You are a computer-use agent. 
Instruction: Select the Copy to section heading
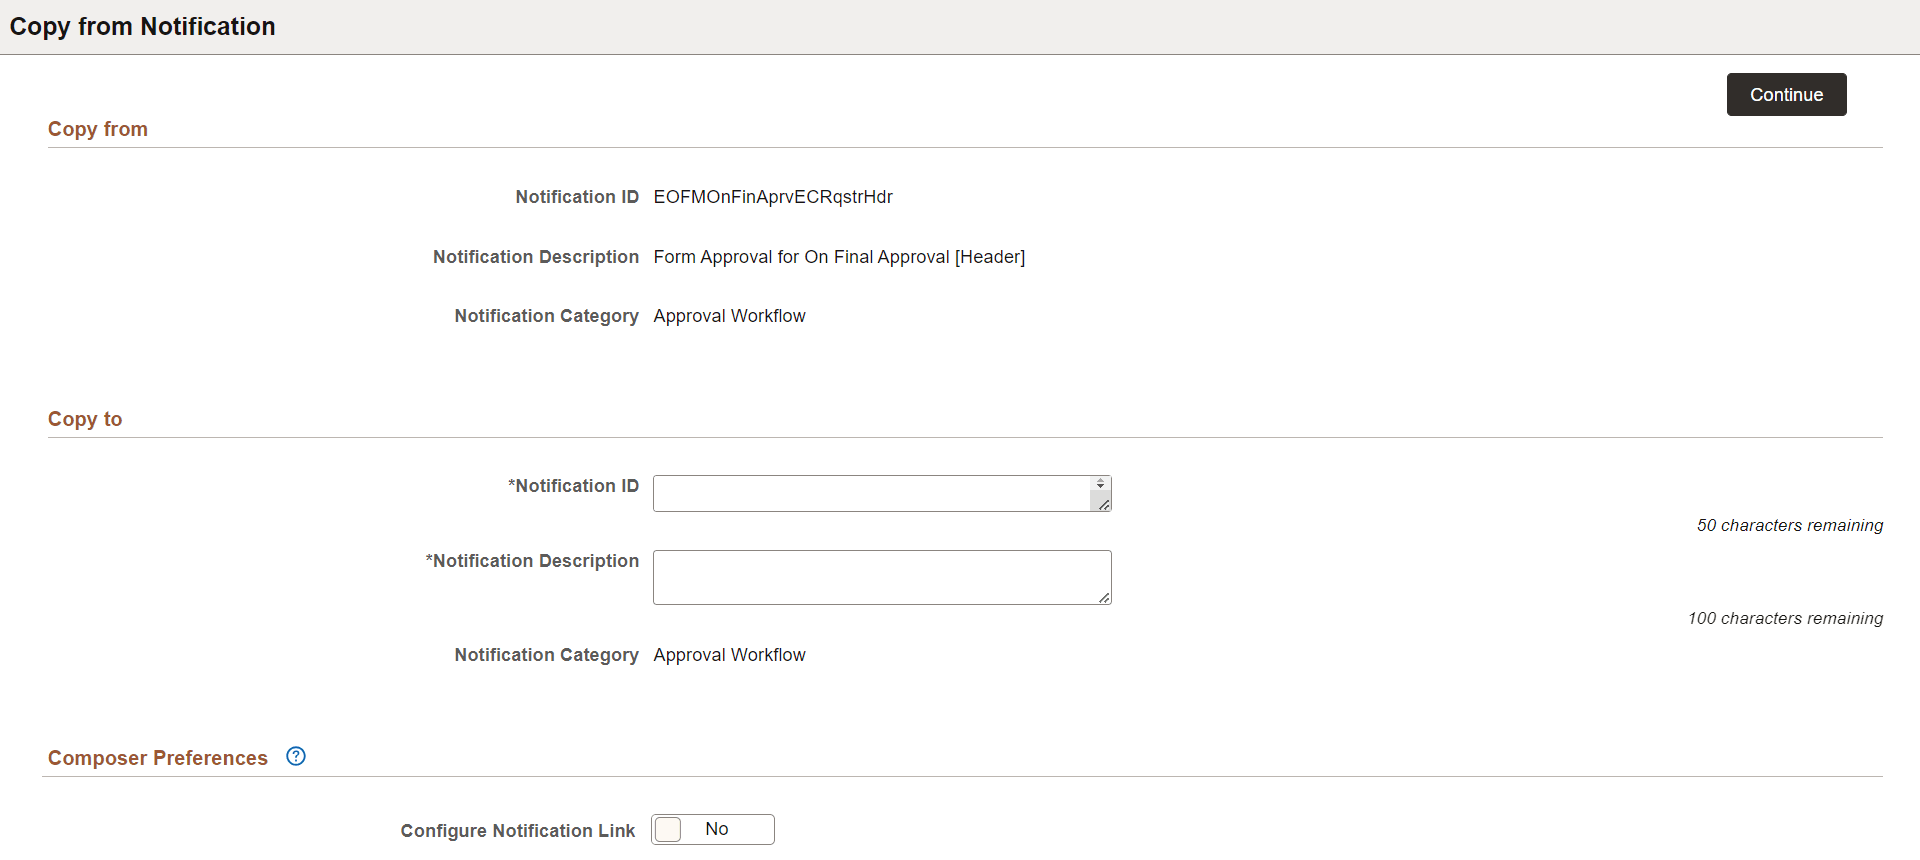click(x=85, y=419)
